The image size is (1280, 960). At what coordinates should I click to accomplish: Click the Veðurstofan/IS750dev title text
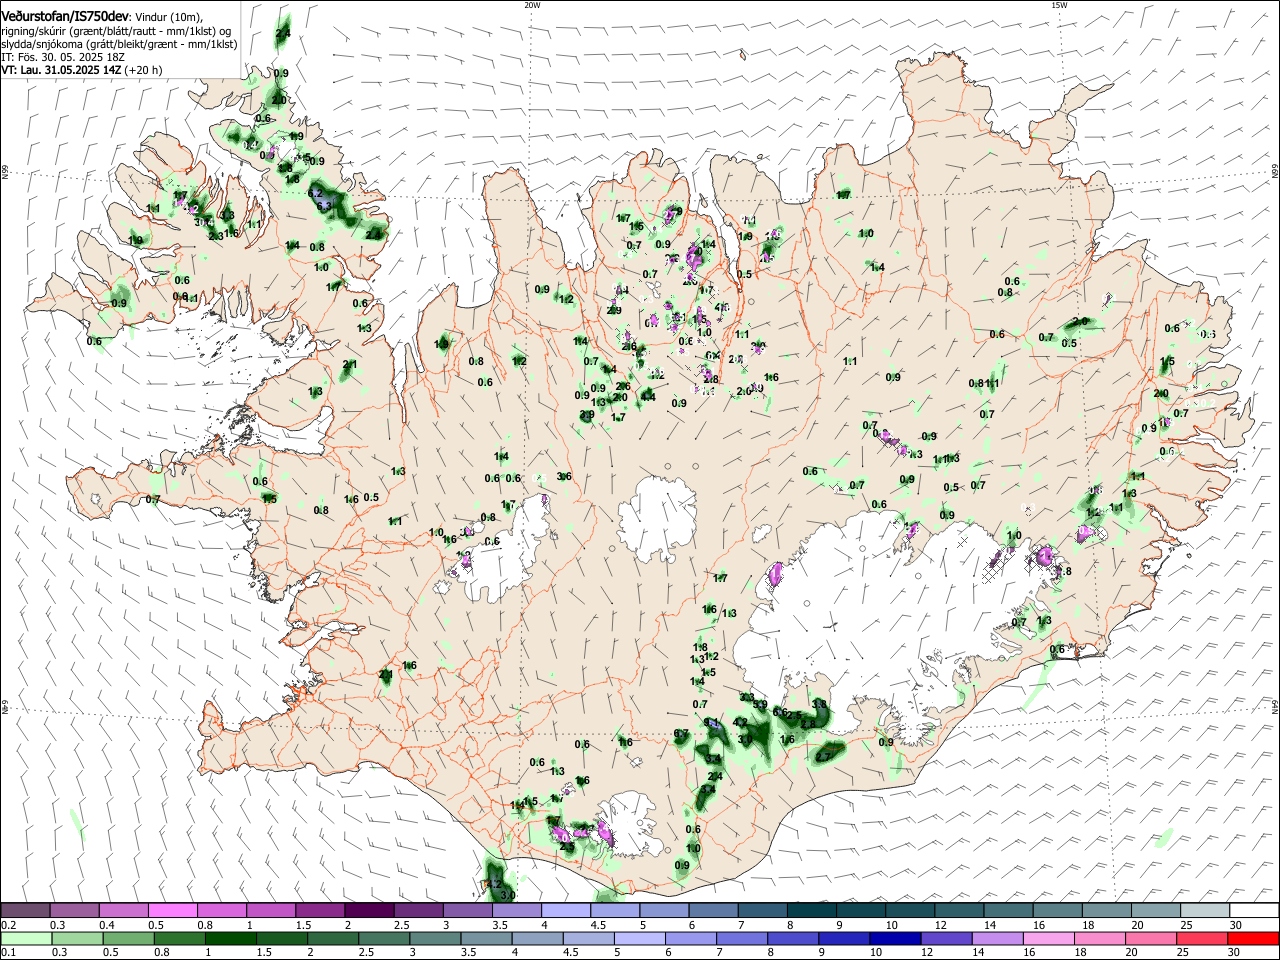(x=66, y=16)
